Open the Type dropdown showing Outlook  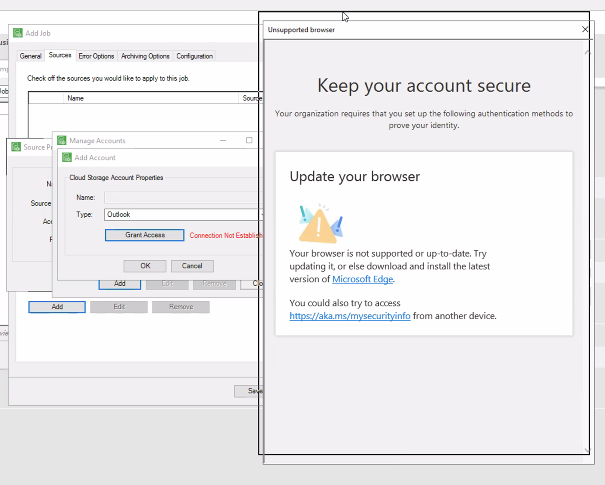point(183,215)
